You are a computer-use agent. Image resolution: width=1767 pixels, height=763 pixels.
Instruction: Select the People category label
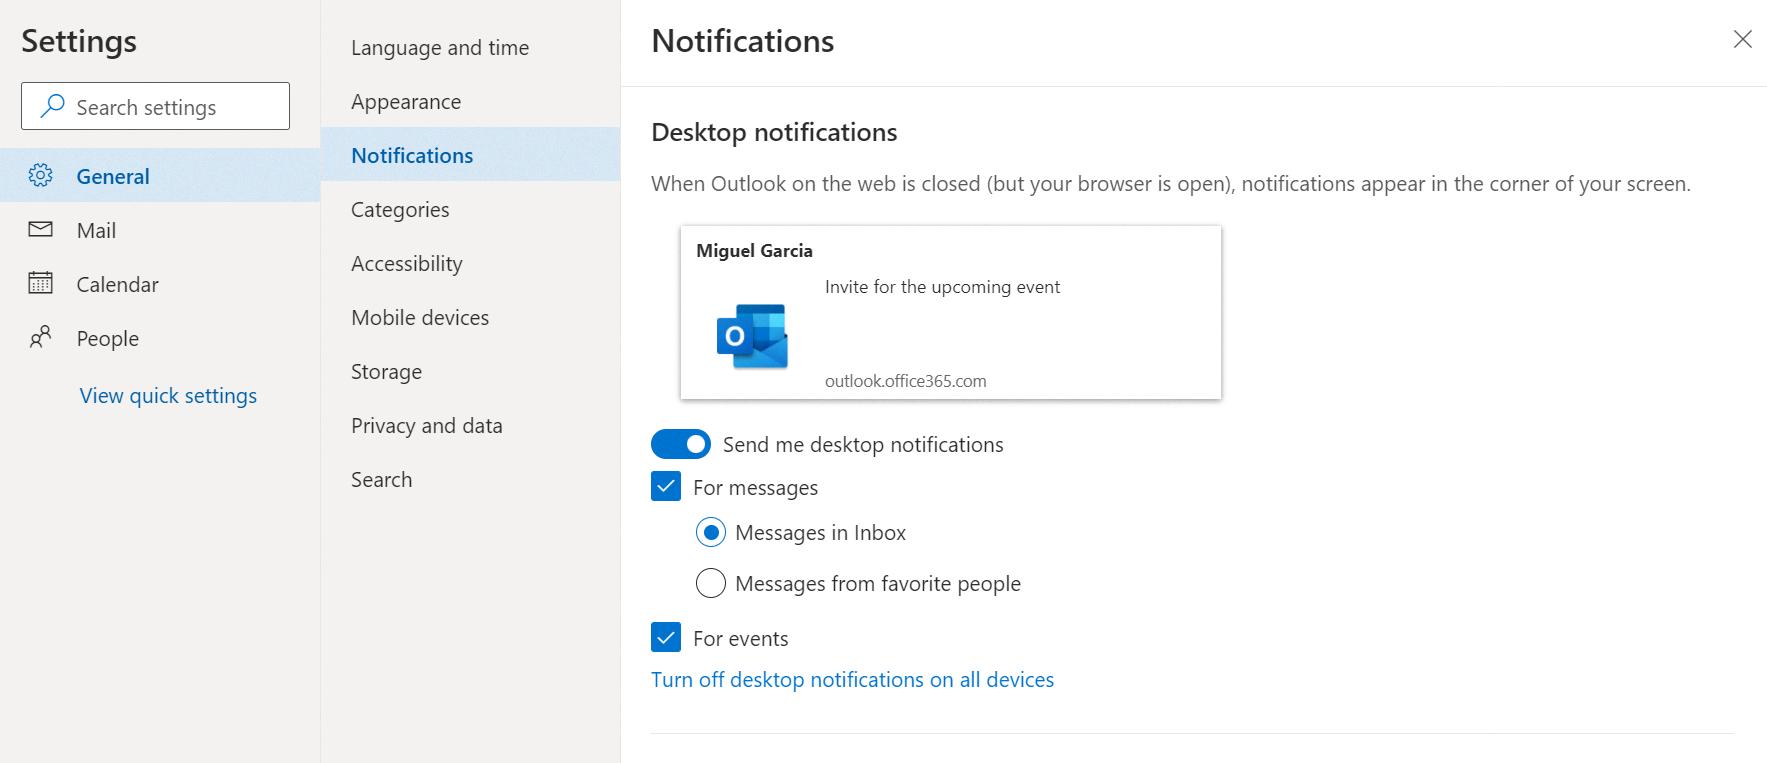107,338
